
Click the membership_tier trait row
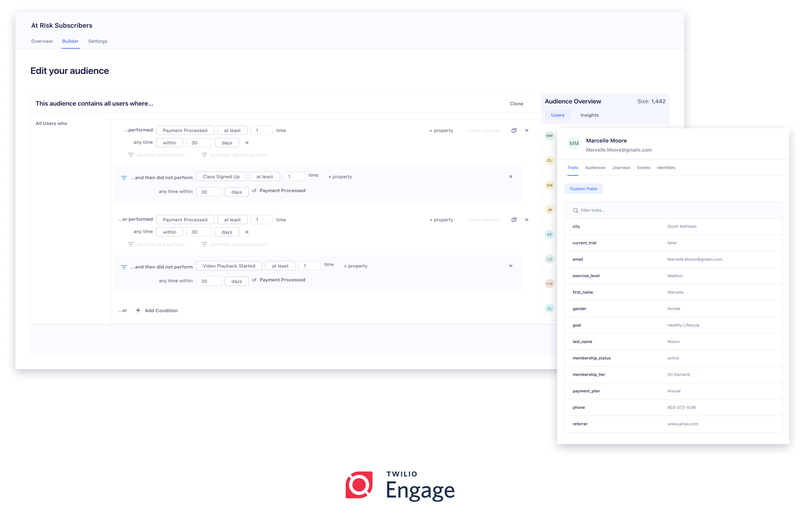point(673,374)
